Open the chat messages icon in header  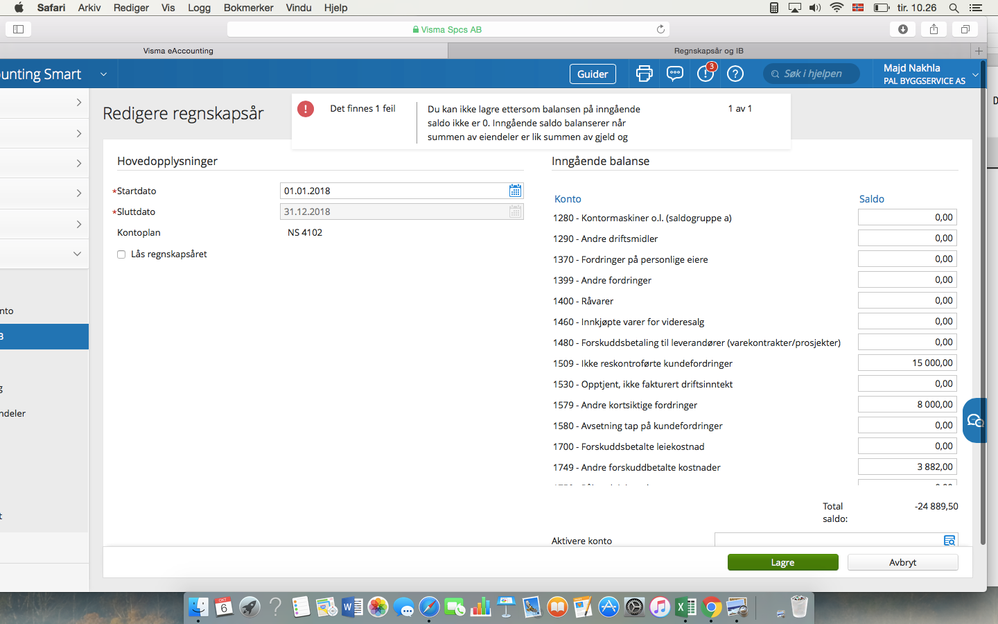pyautogui.click(x=675, y=74)
